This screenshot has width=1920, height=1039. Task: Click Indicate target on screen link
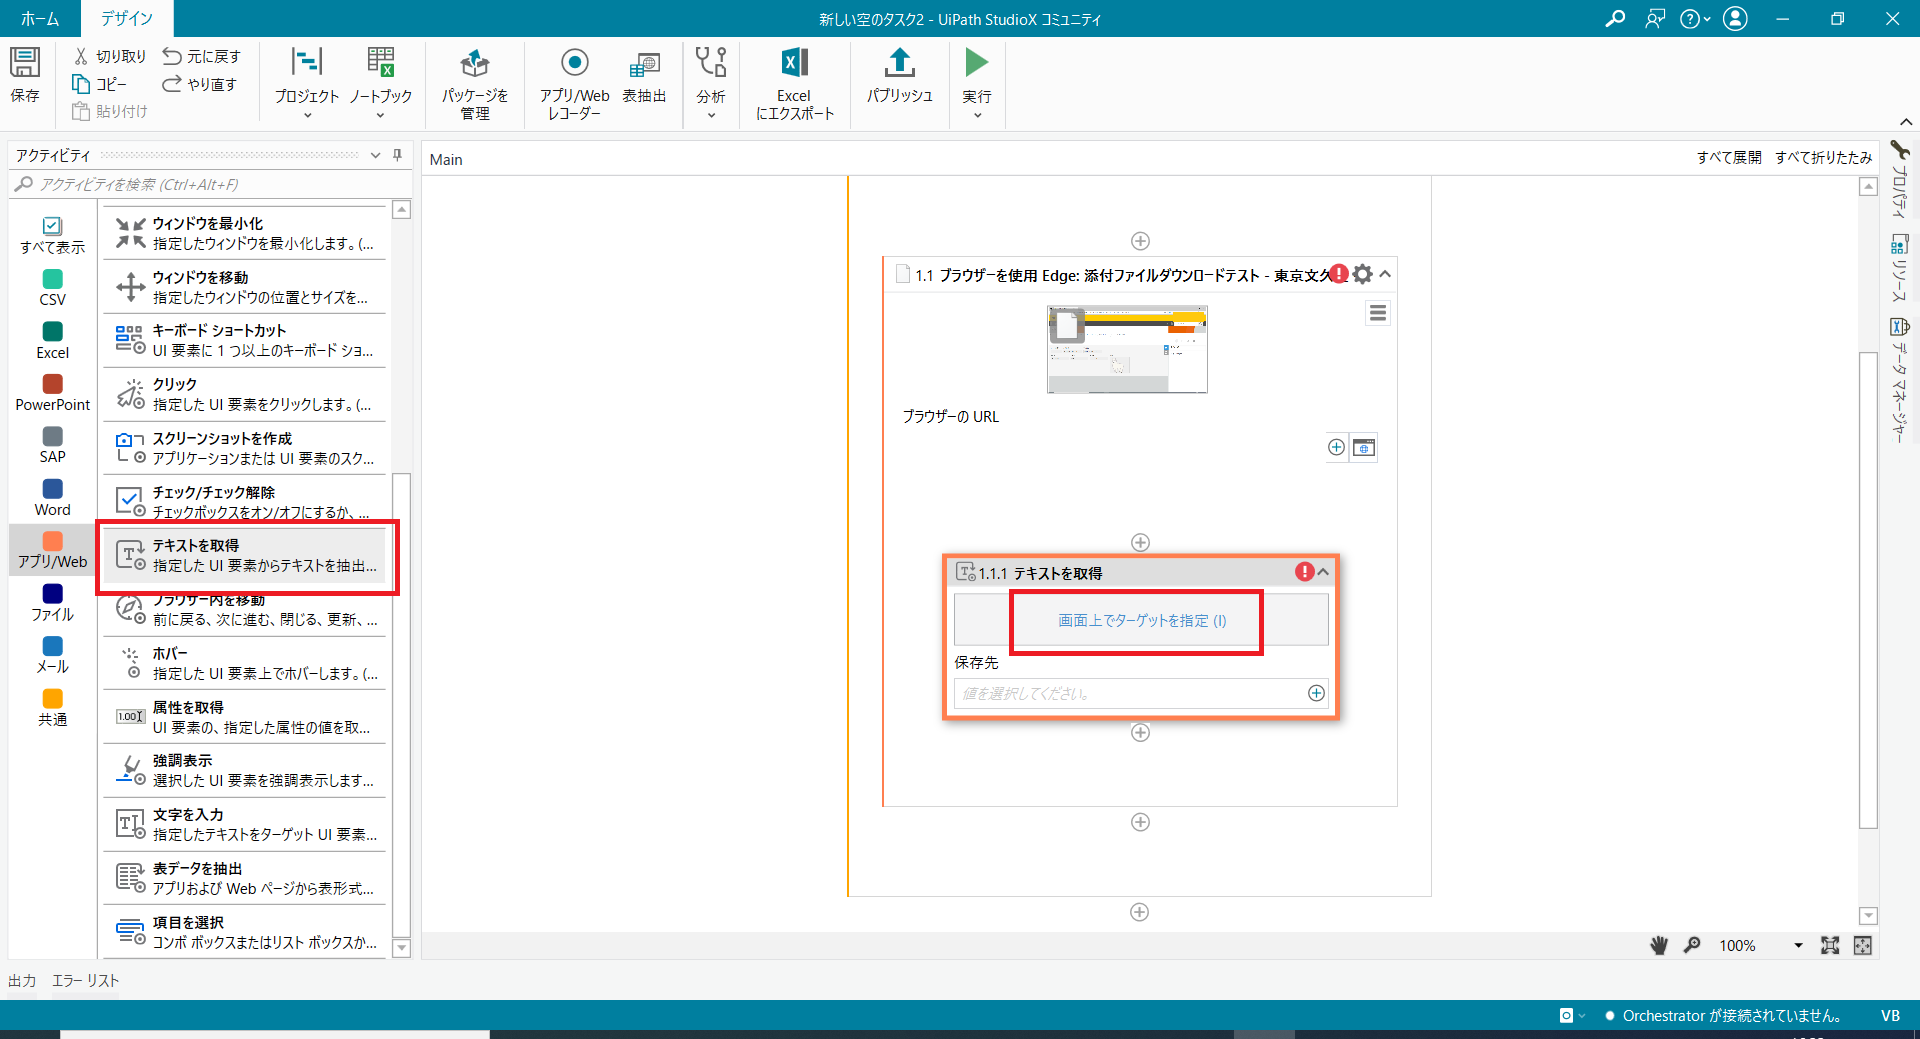click(x=1141, y=621)
